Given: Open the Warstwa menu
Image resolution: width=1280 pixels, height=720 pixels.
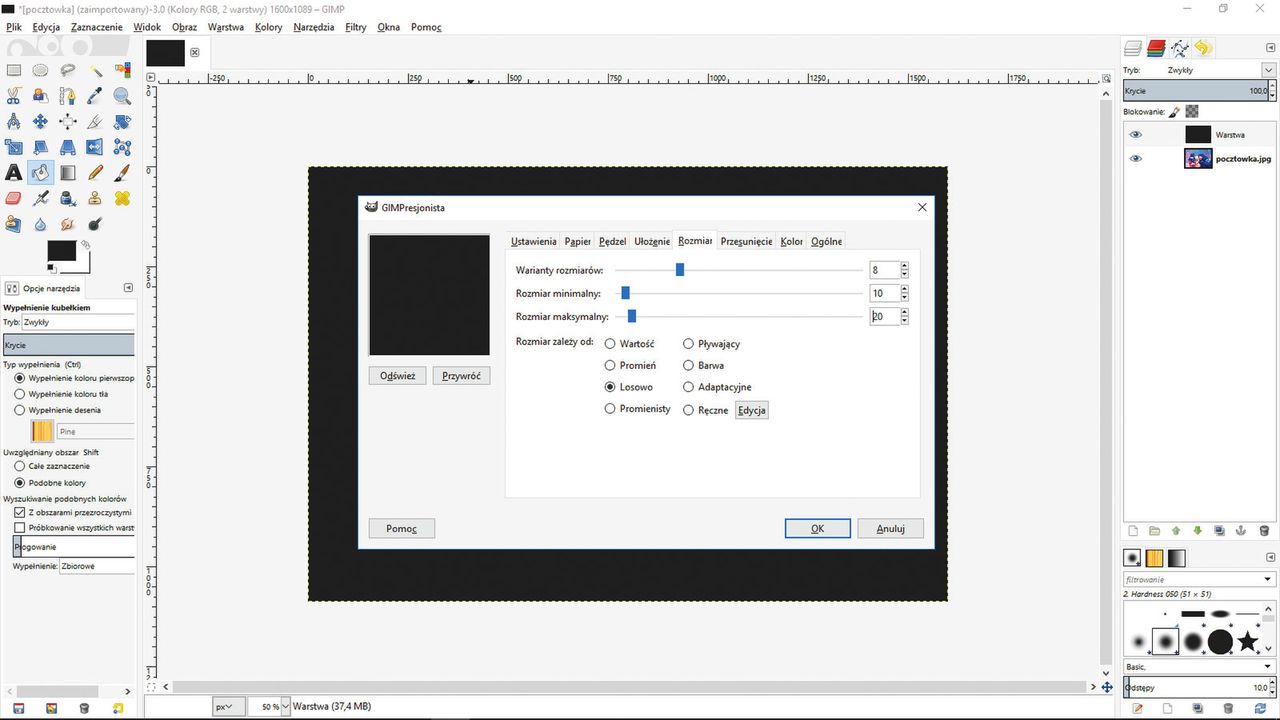Looking at the screenshot, I should [x=225, y=27].
